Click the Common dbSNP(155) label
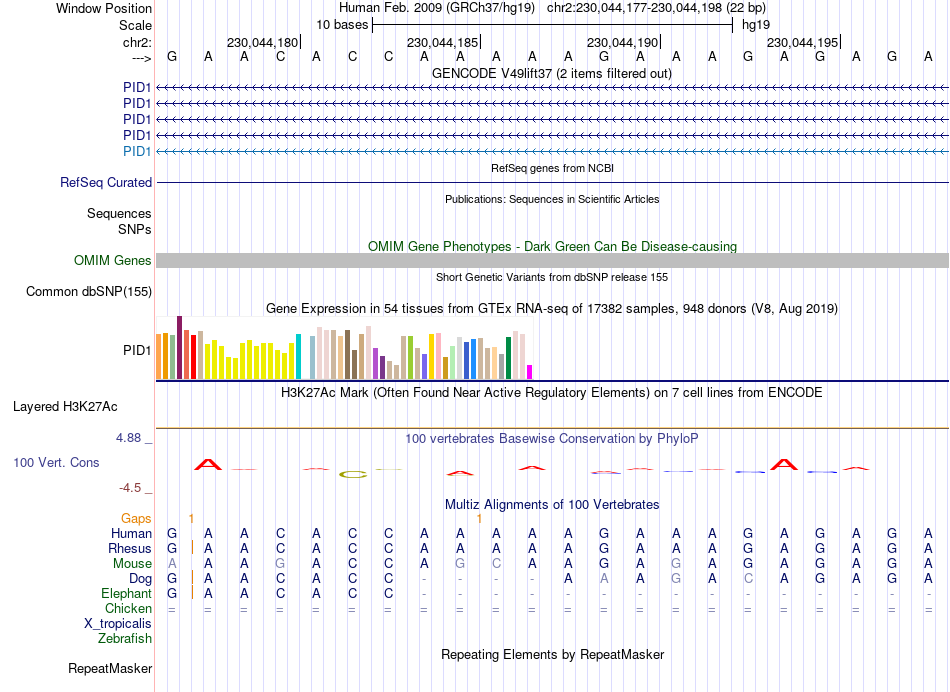The height and width of the screenshot is (692, 950). (x=89, y=291)
